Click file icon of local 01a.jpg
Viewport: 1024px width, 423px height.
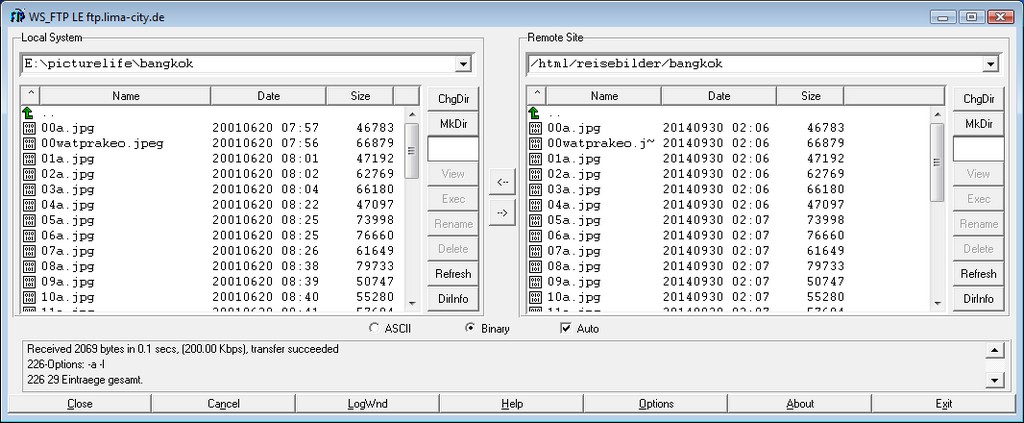(x=29, y=159)
